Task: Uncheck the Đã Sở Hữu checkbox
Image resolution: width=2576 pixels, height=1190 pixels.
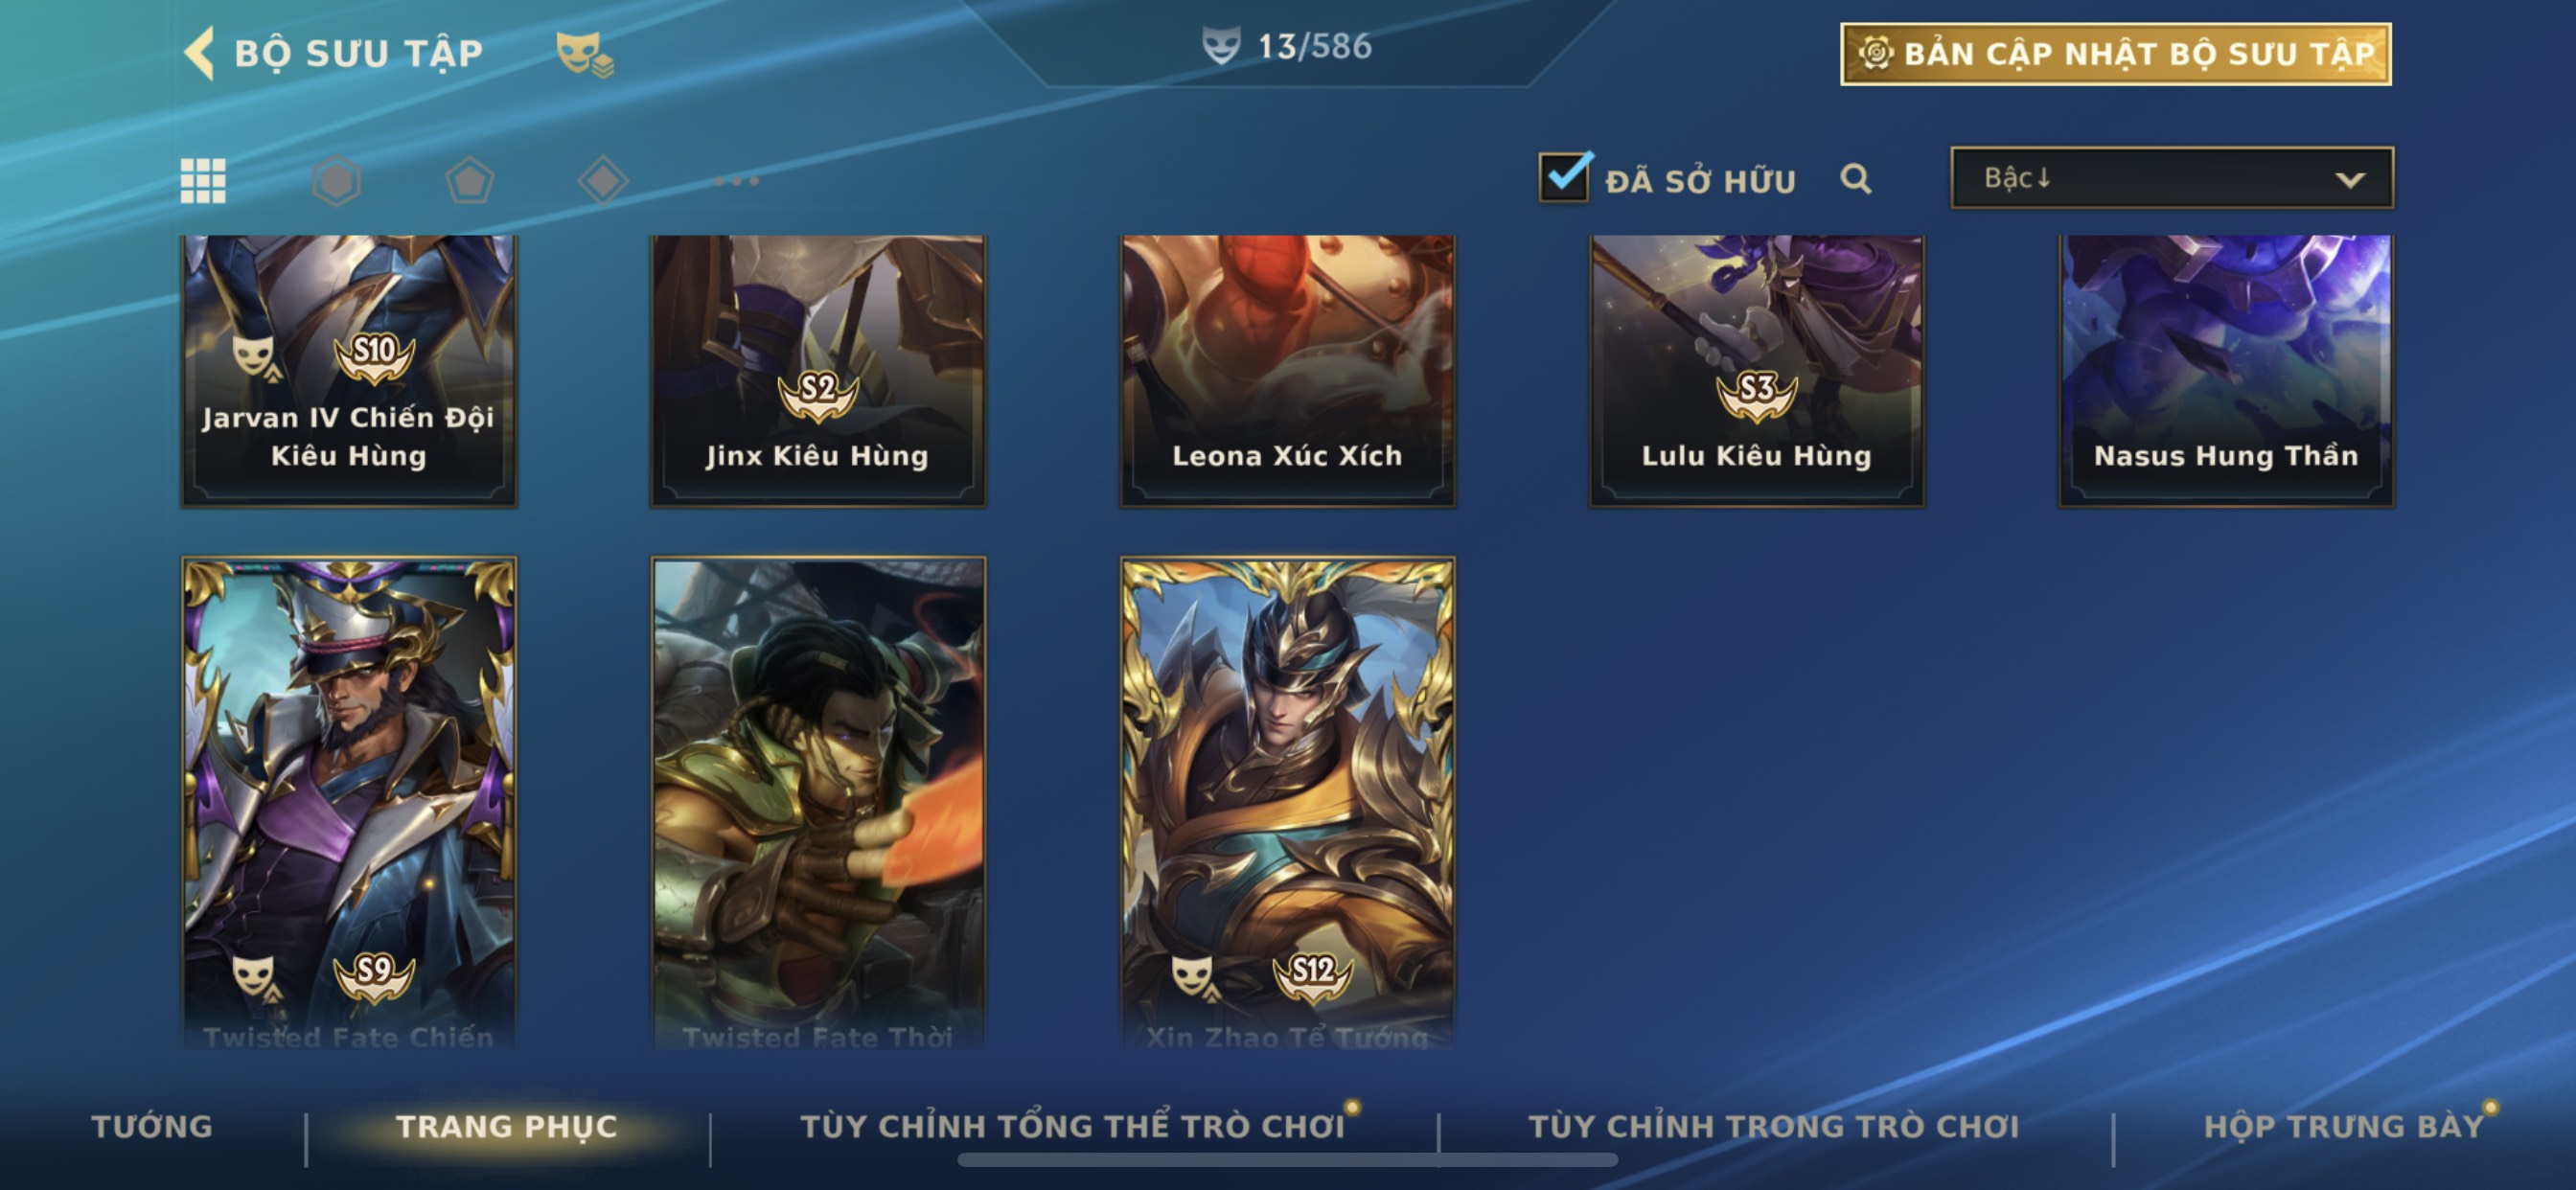Action: point(1565,178)
